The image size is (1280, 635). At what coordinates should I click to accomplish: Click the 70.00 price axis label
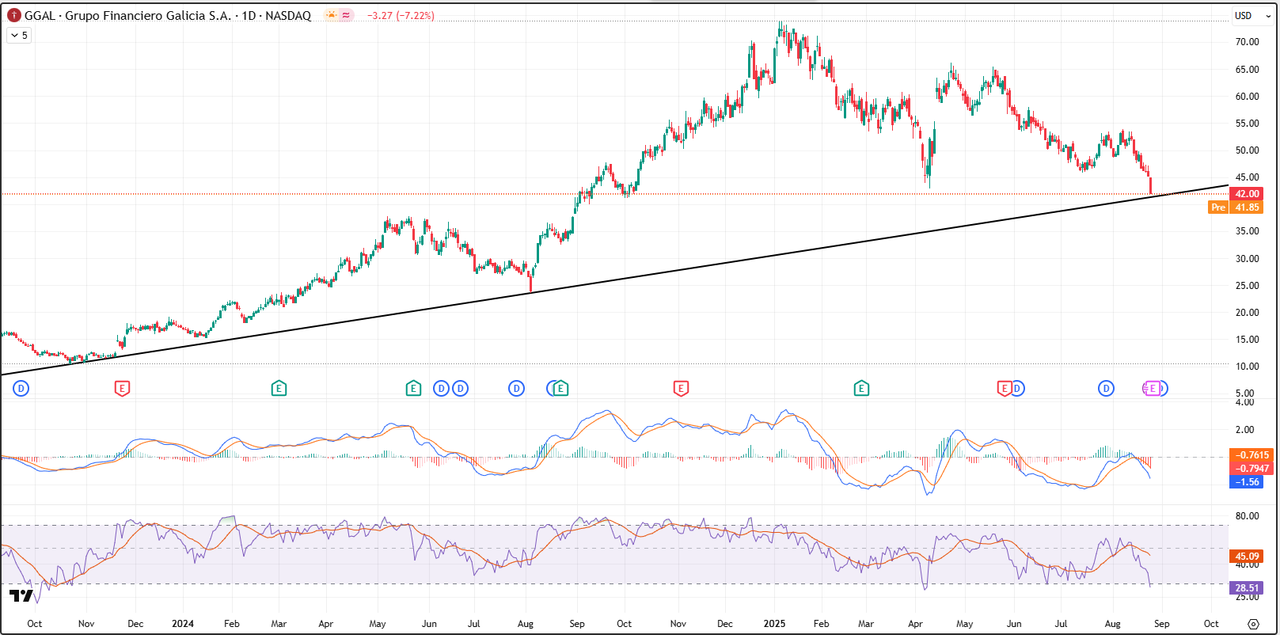click(x=1246, y=42)
